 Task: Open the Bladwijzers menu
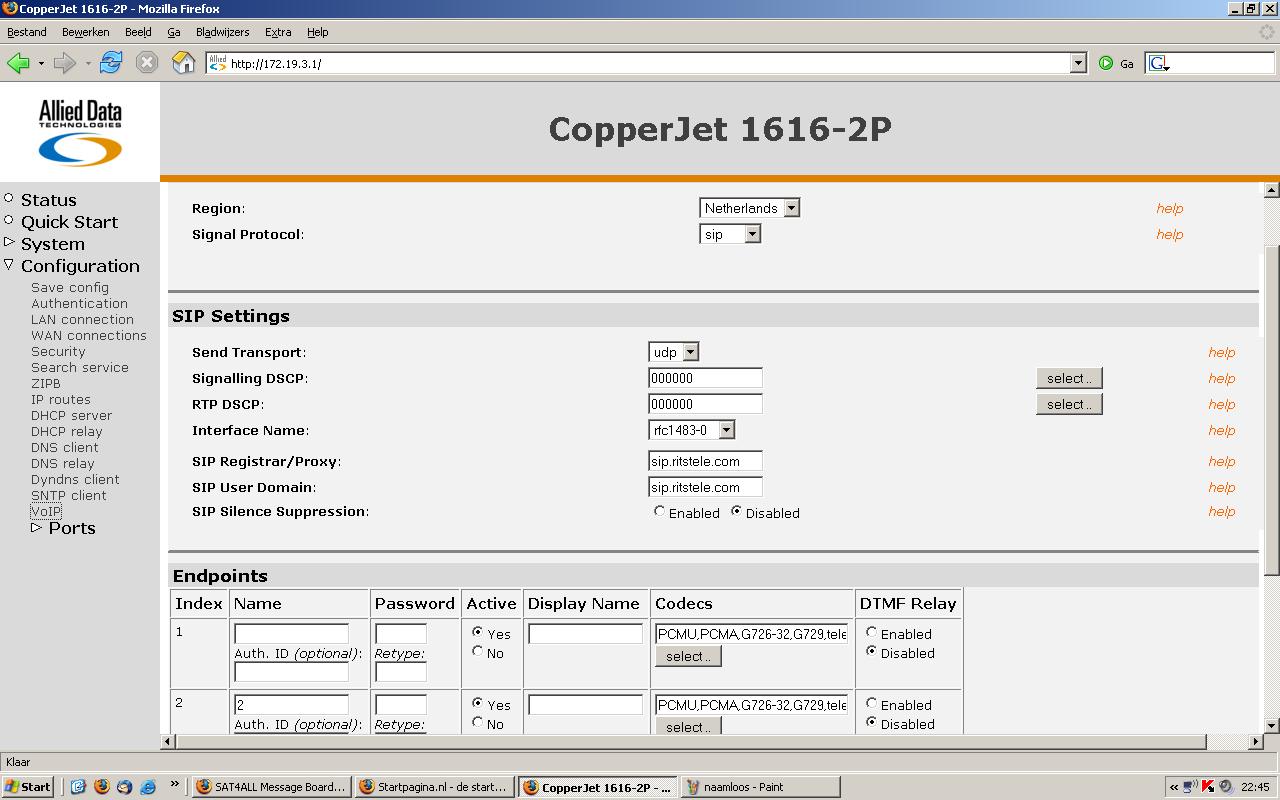click(x=222, y=32)
